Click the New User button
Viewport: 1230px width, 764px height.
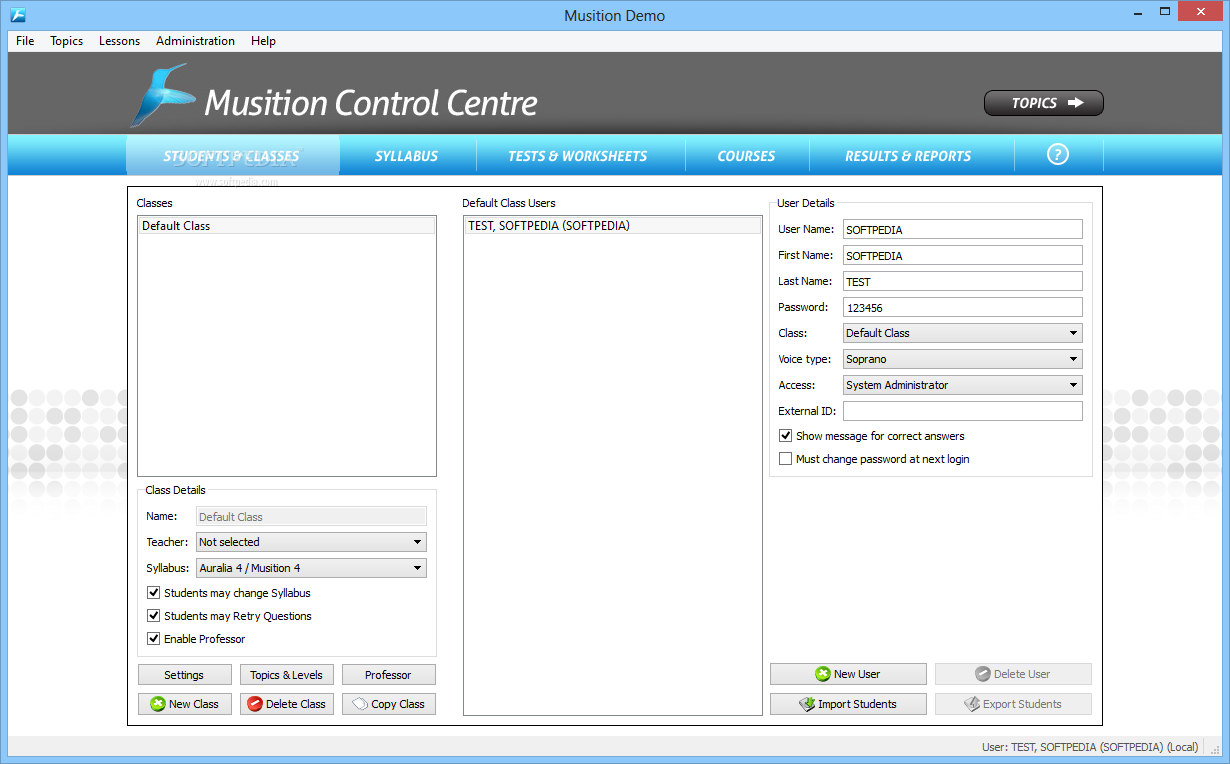pyautogui.click(x=848, y=674)
